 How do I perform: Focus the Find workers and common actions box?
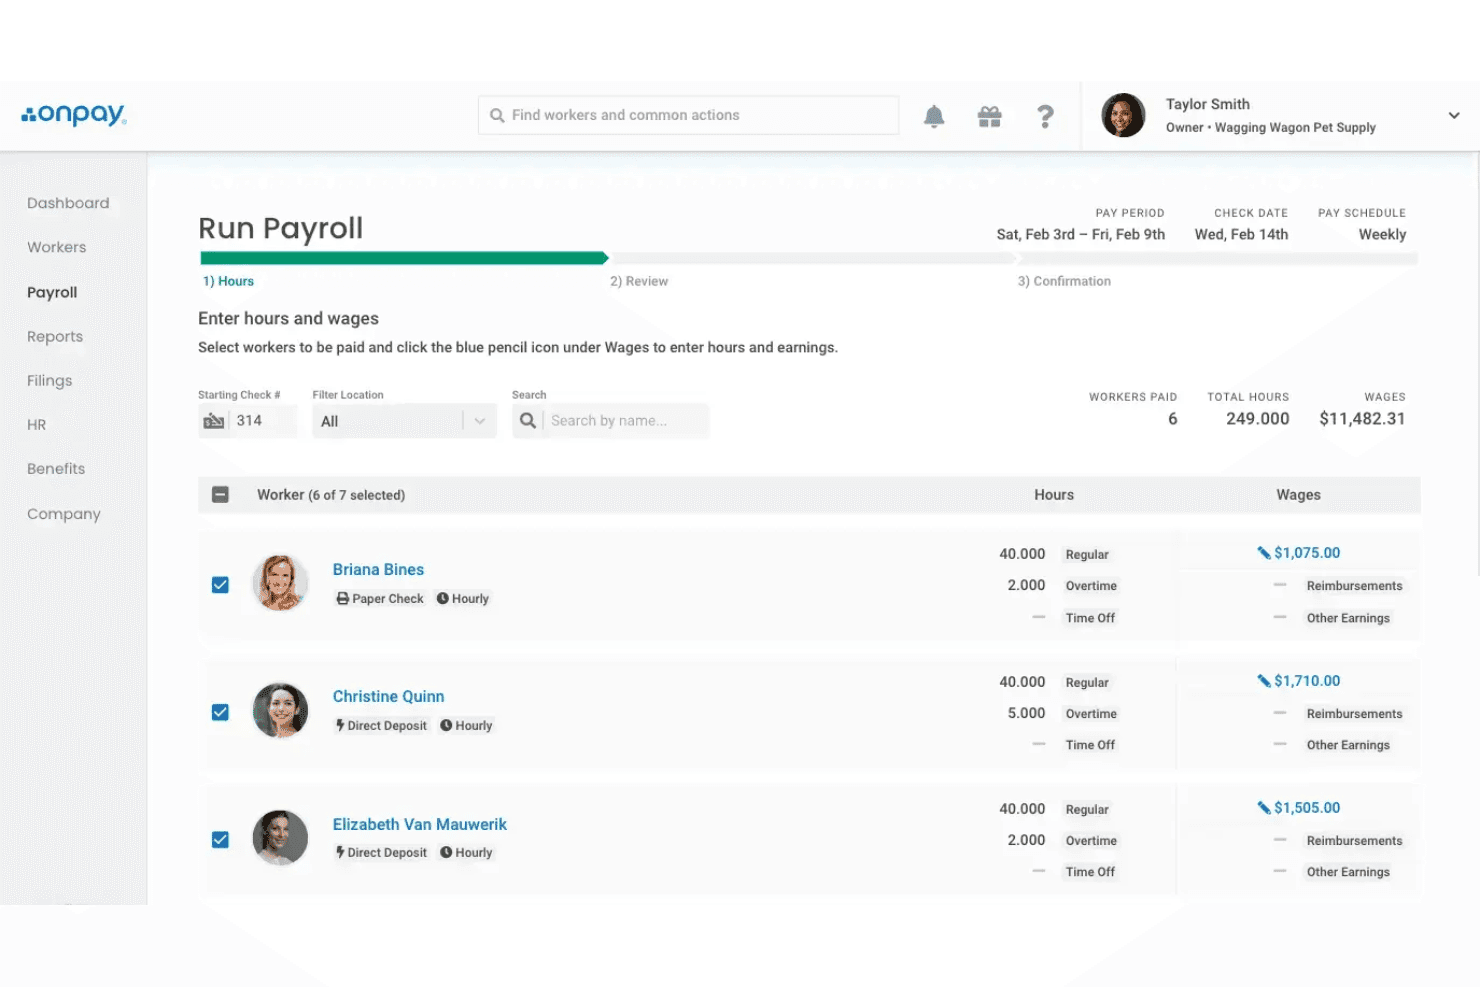(688, 115)
